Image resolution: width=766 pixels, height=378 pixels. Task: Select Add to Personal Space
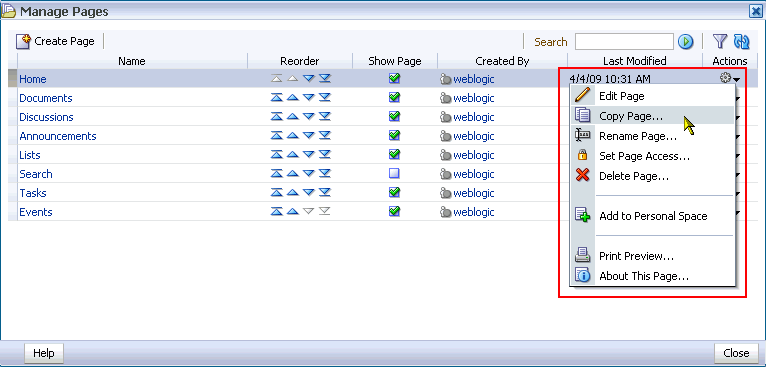point(652,216)
